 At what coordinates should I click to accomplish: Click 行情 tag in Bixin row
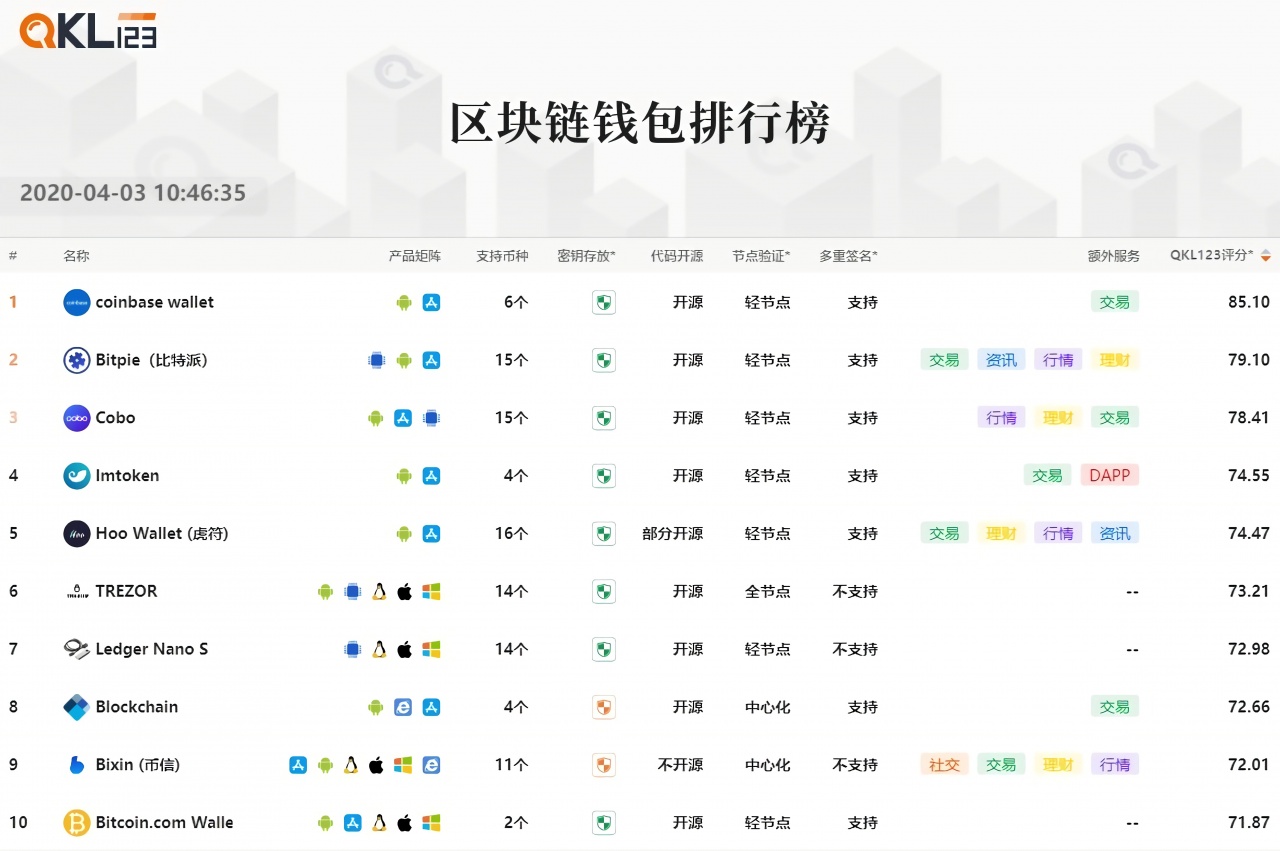[1115, 765]
